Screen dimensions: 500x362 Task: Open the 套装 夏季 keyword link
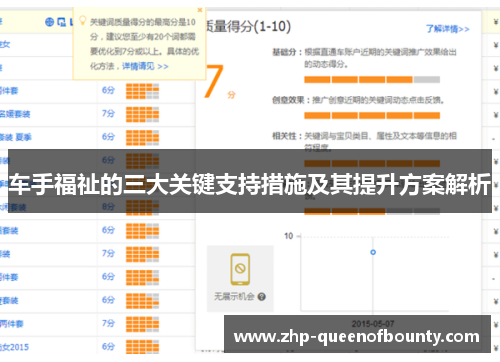pyautogui.click(x=16, y=137)
